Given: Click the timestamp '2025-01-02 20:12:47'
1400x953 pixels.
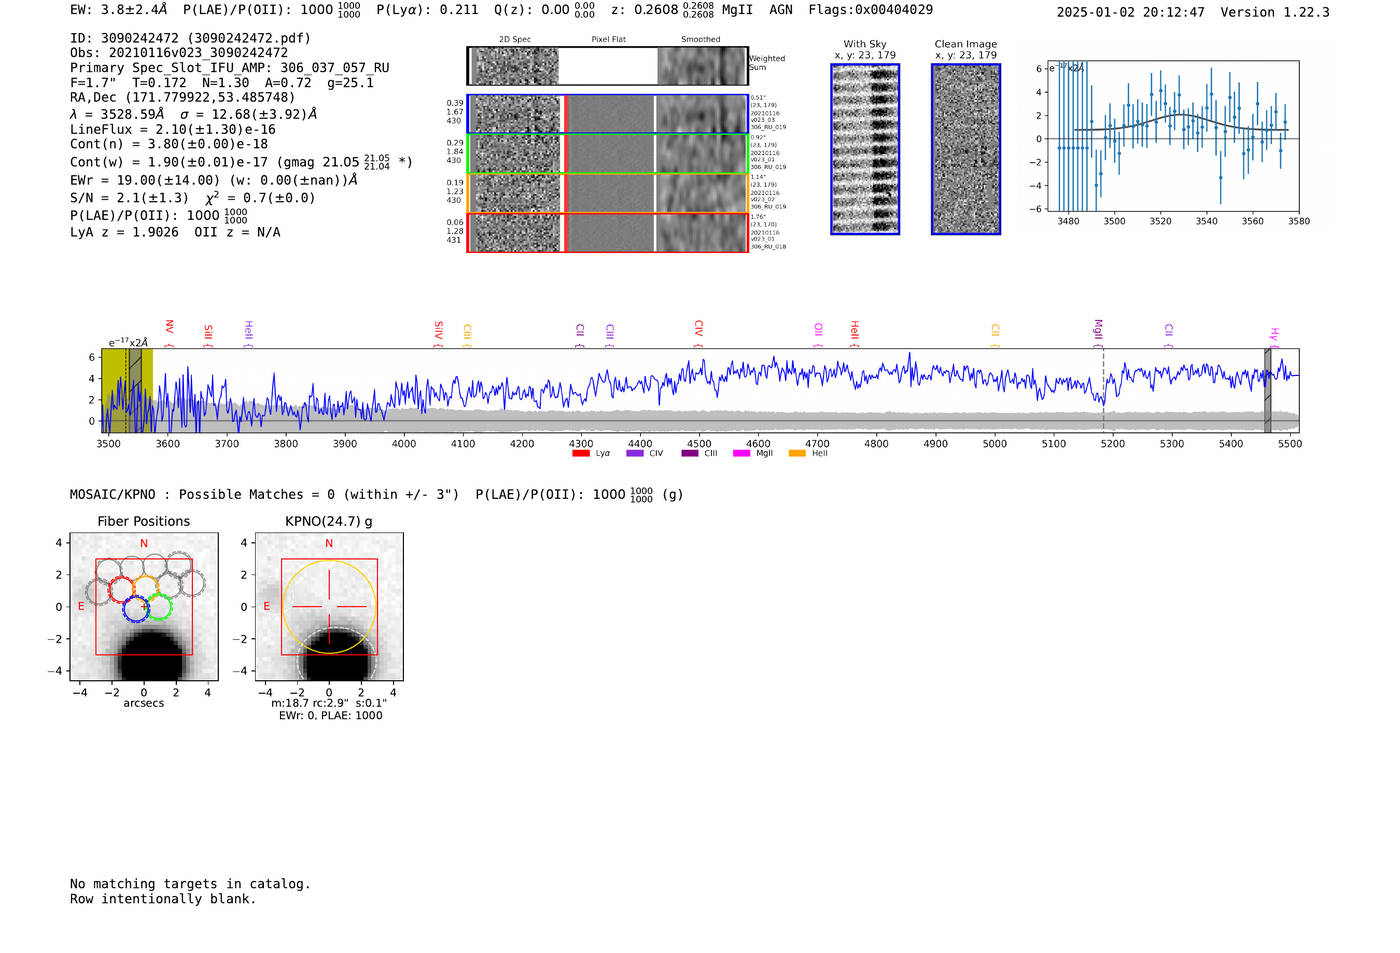Looking at the screenshot, I should click(1131, 12).
